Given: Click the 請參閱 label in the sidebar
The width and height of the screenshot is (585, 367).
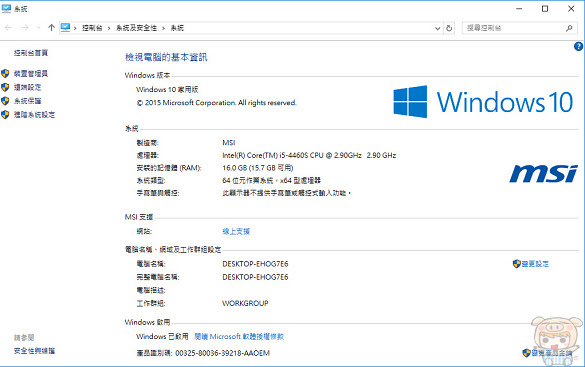Looking at the screenshot, I should pyautogui.click(x=24, y=338).
